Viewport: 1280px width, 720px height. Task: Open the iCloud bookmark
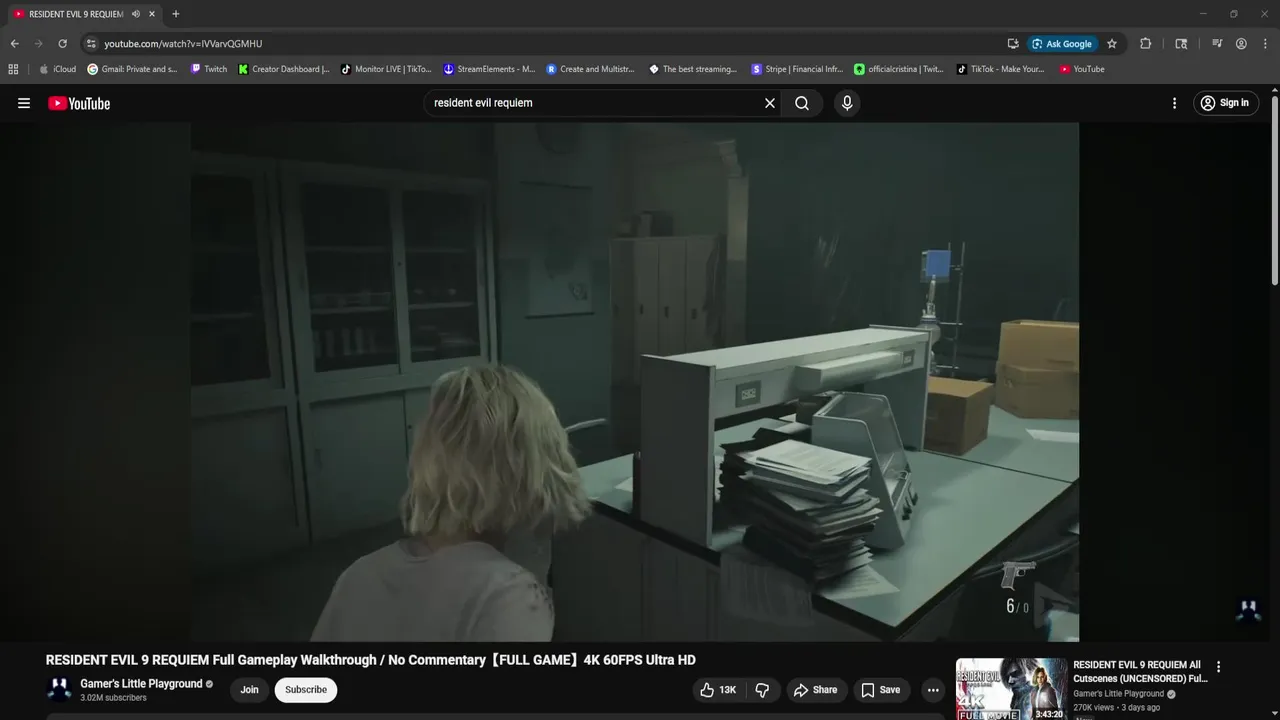click(57, 69)
